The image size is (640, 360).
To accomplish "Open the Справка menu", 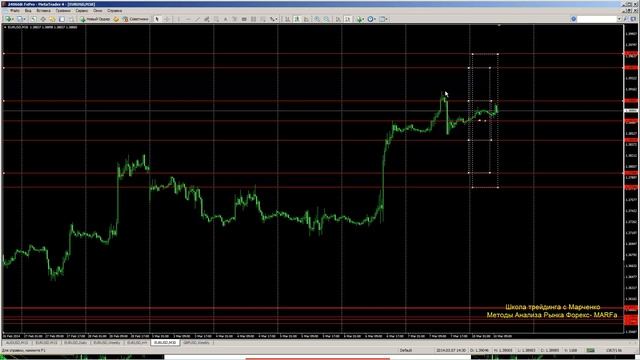I will point(114,11).
